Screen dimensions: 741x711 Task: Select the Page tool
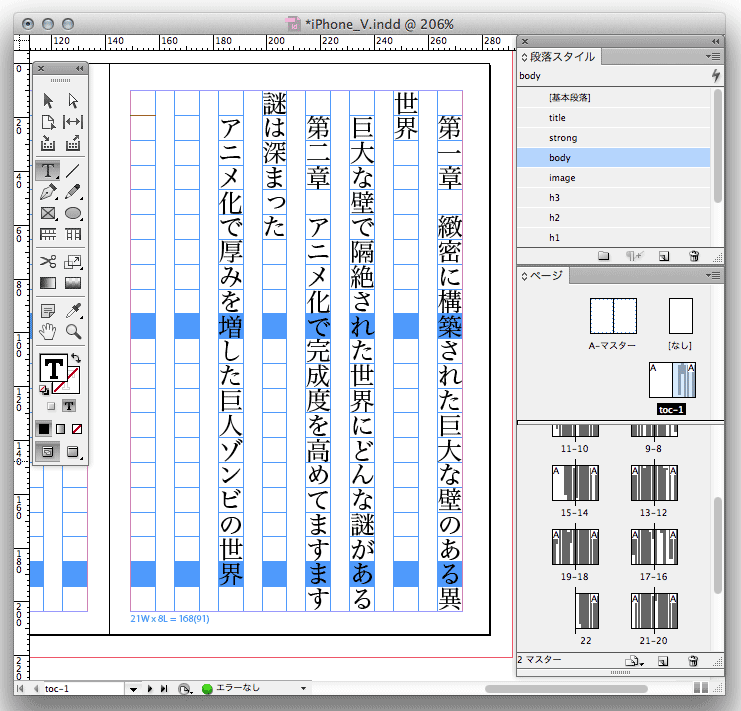tap(48, 122)
